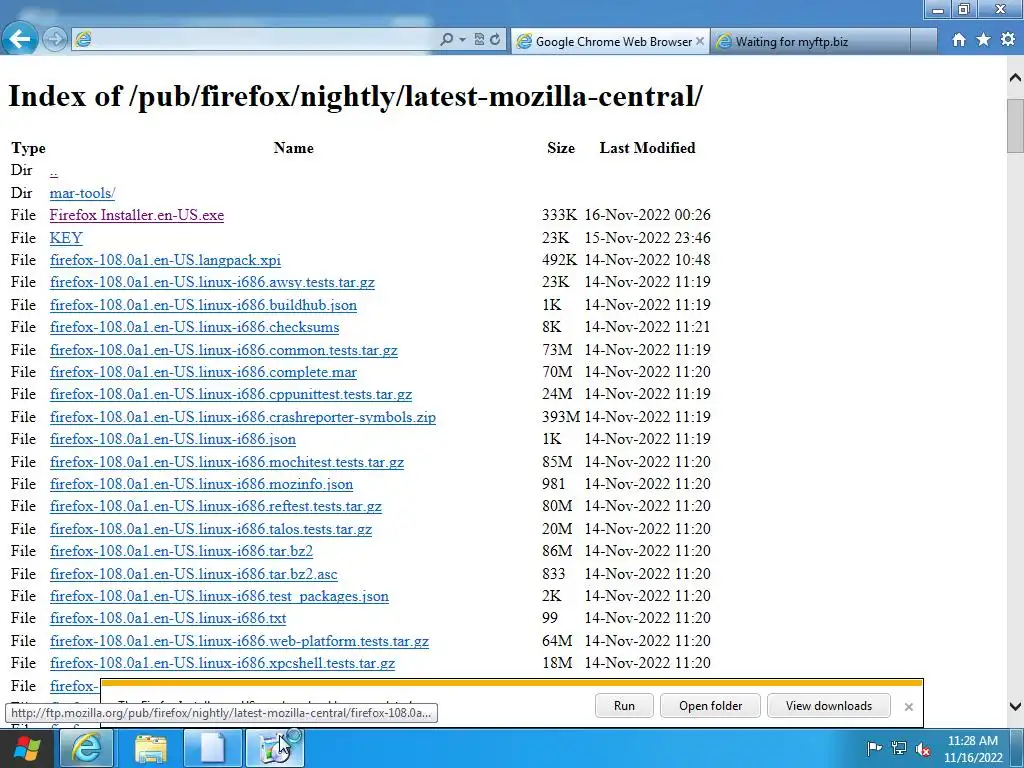Open Windows Explorer folder taskbar icon
Viewport: 1024px width, 768px height.
click(150, 748)
